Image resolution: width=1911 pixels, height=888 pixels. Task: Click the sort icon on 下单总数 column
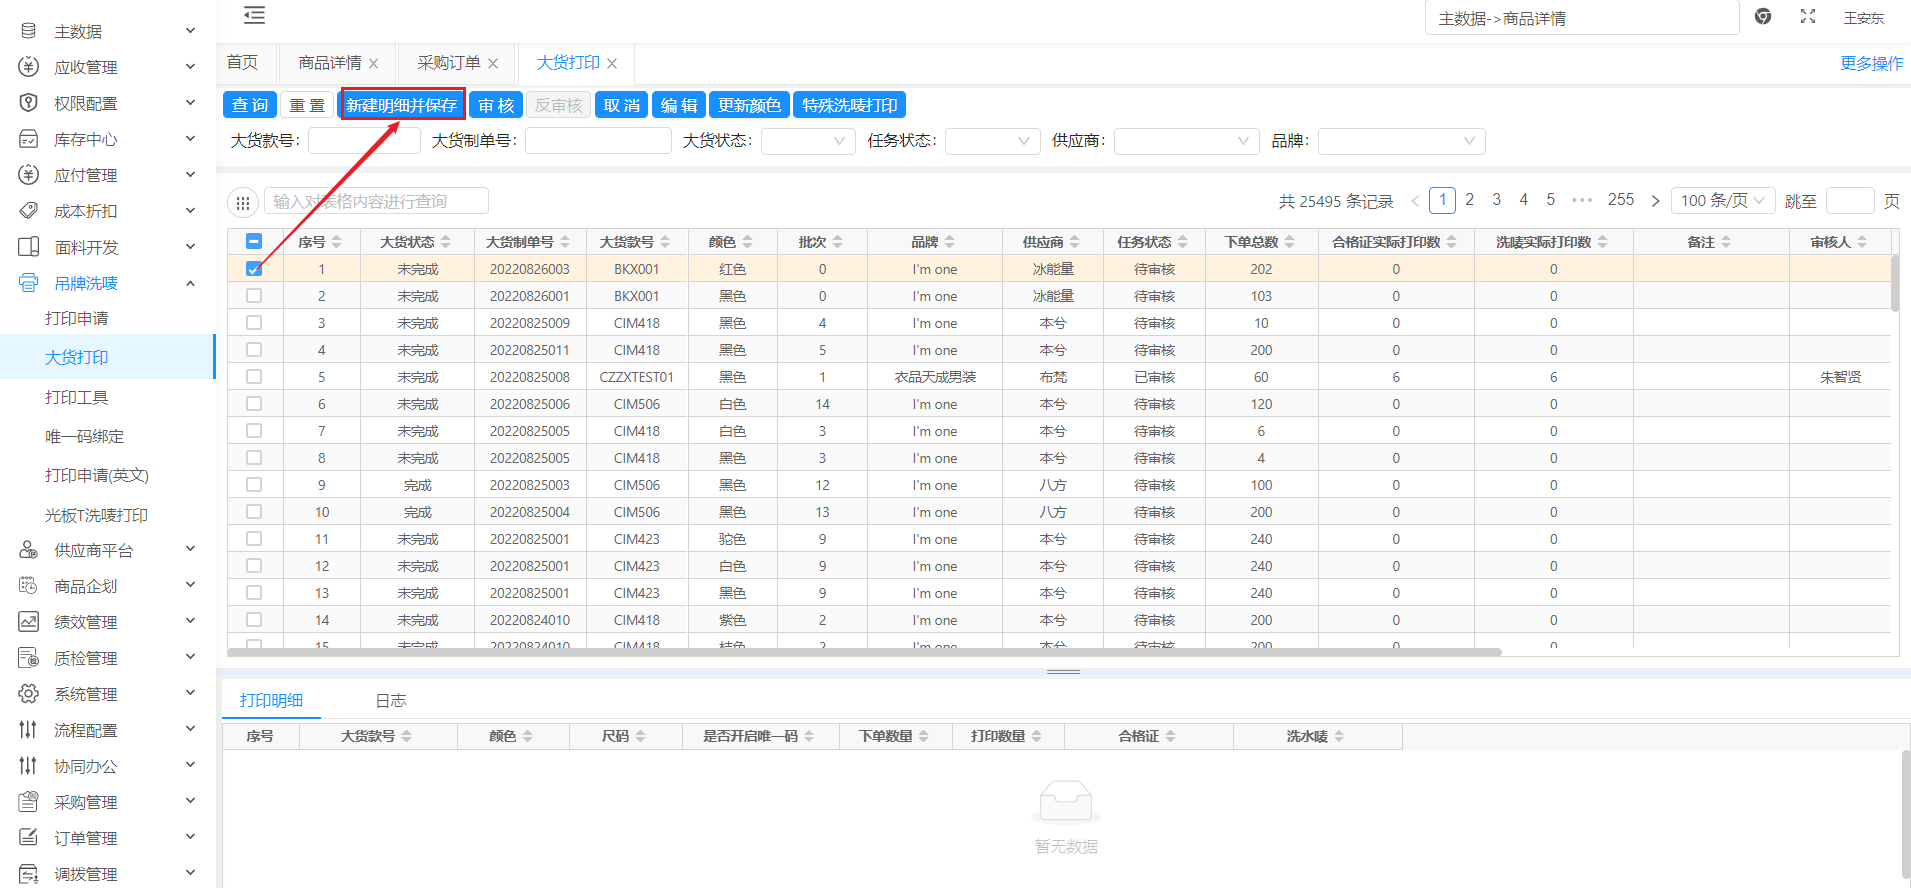[x=1290, y=242]
